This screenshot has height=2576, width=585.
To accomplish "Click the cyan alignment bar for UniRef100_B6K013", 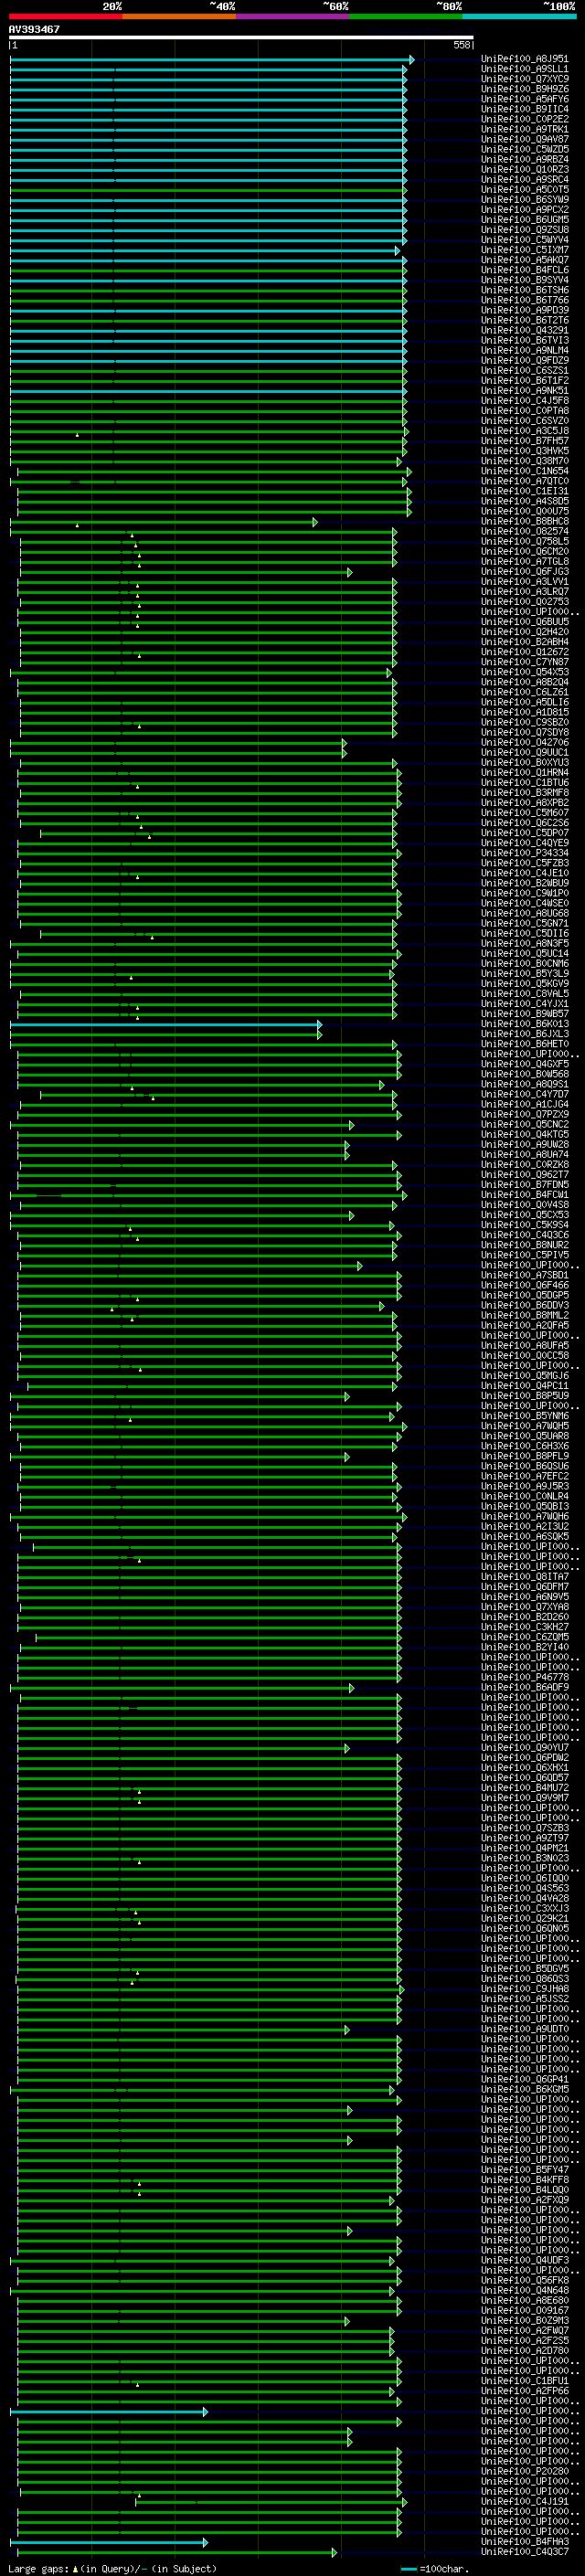I will click(166, 1024).
